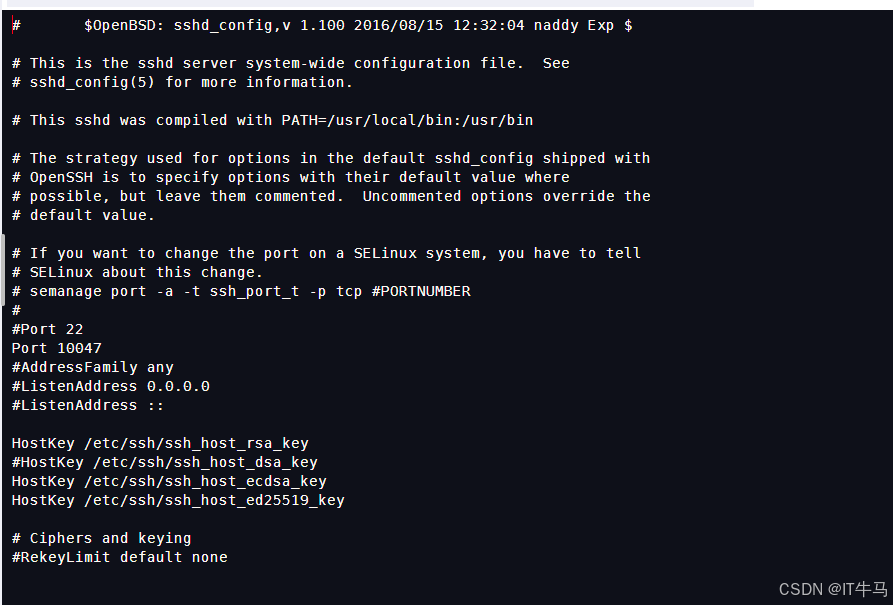Screen dimensions: 893x605
Task: Click the PATH=/usr/local/bin:/usr/bin text
Action: (407, 120)
